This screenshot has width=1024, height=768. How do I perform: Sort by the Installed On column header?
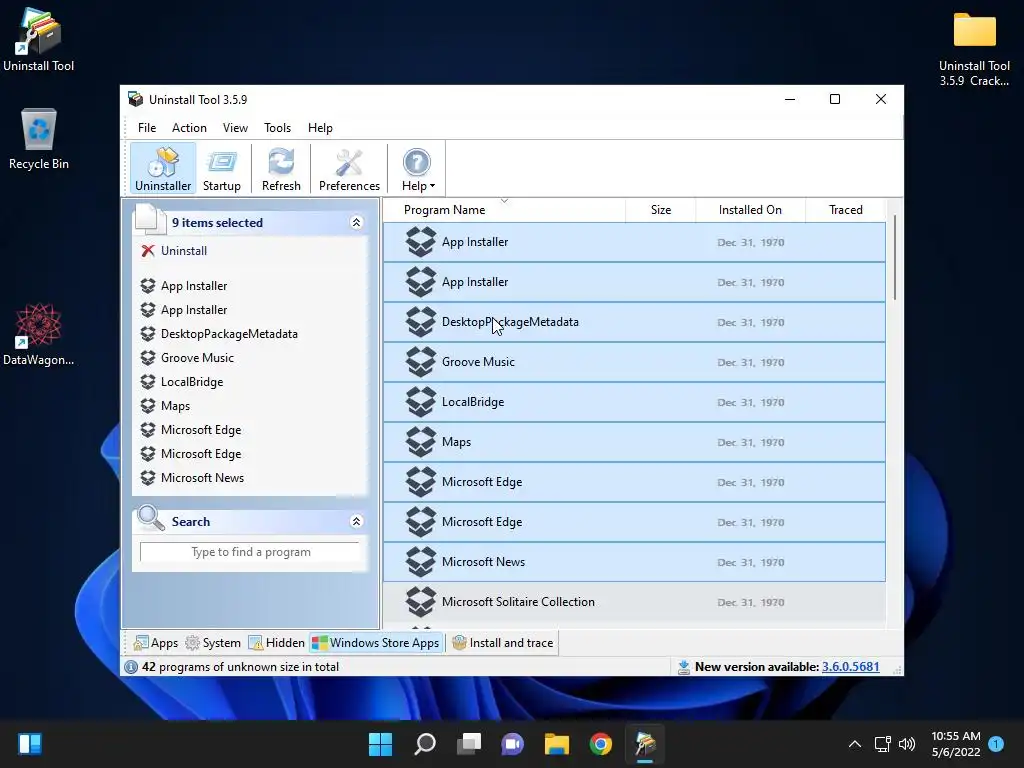[x=750, y=210]
